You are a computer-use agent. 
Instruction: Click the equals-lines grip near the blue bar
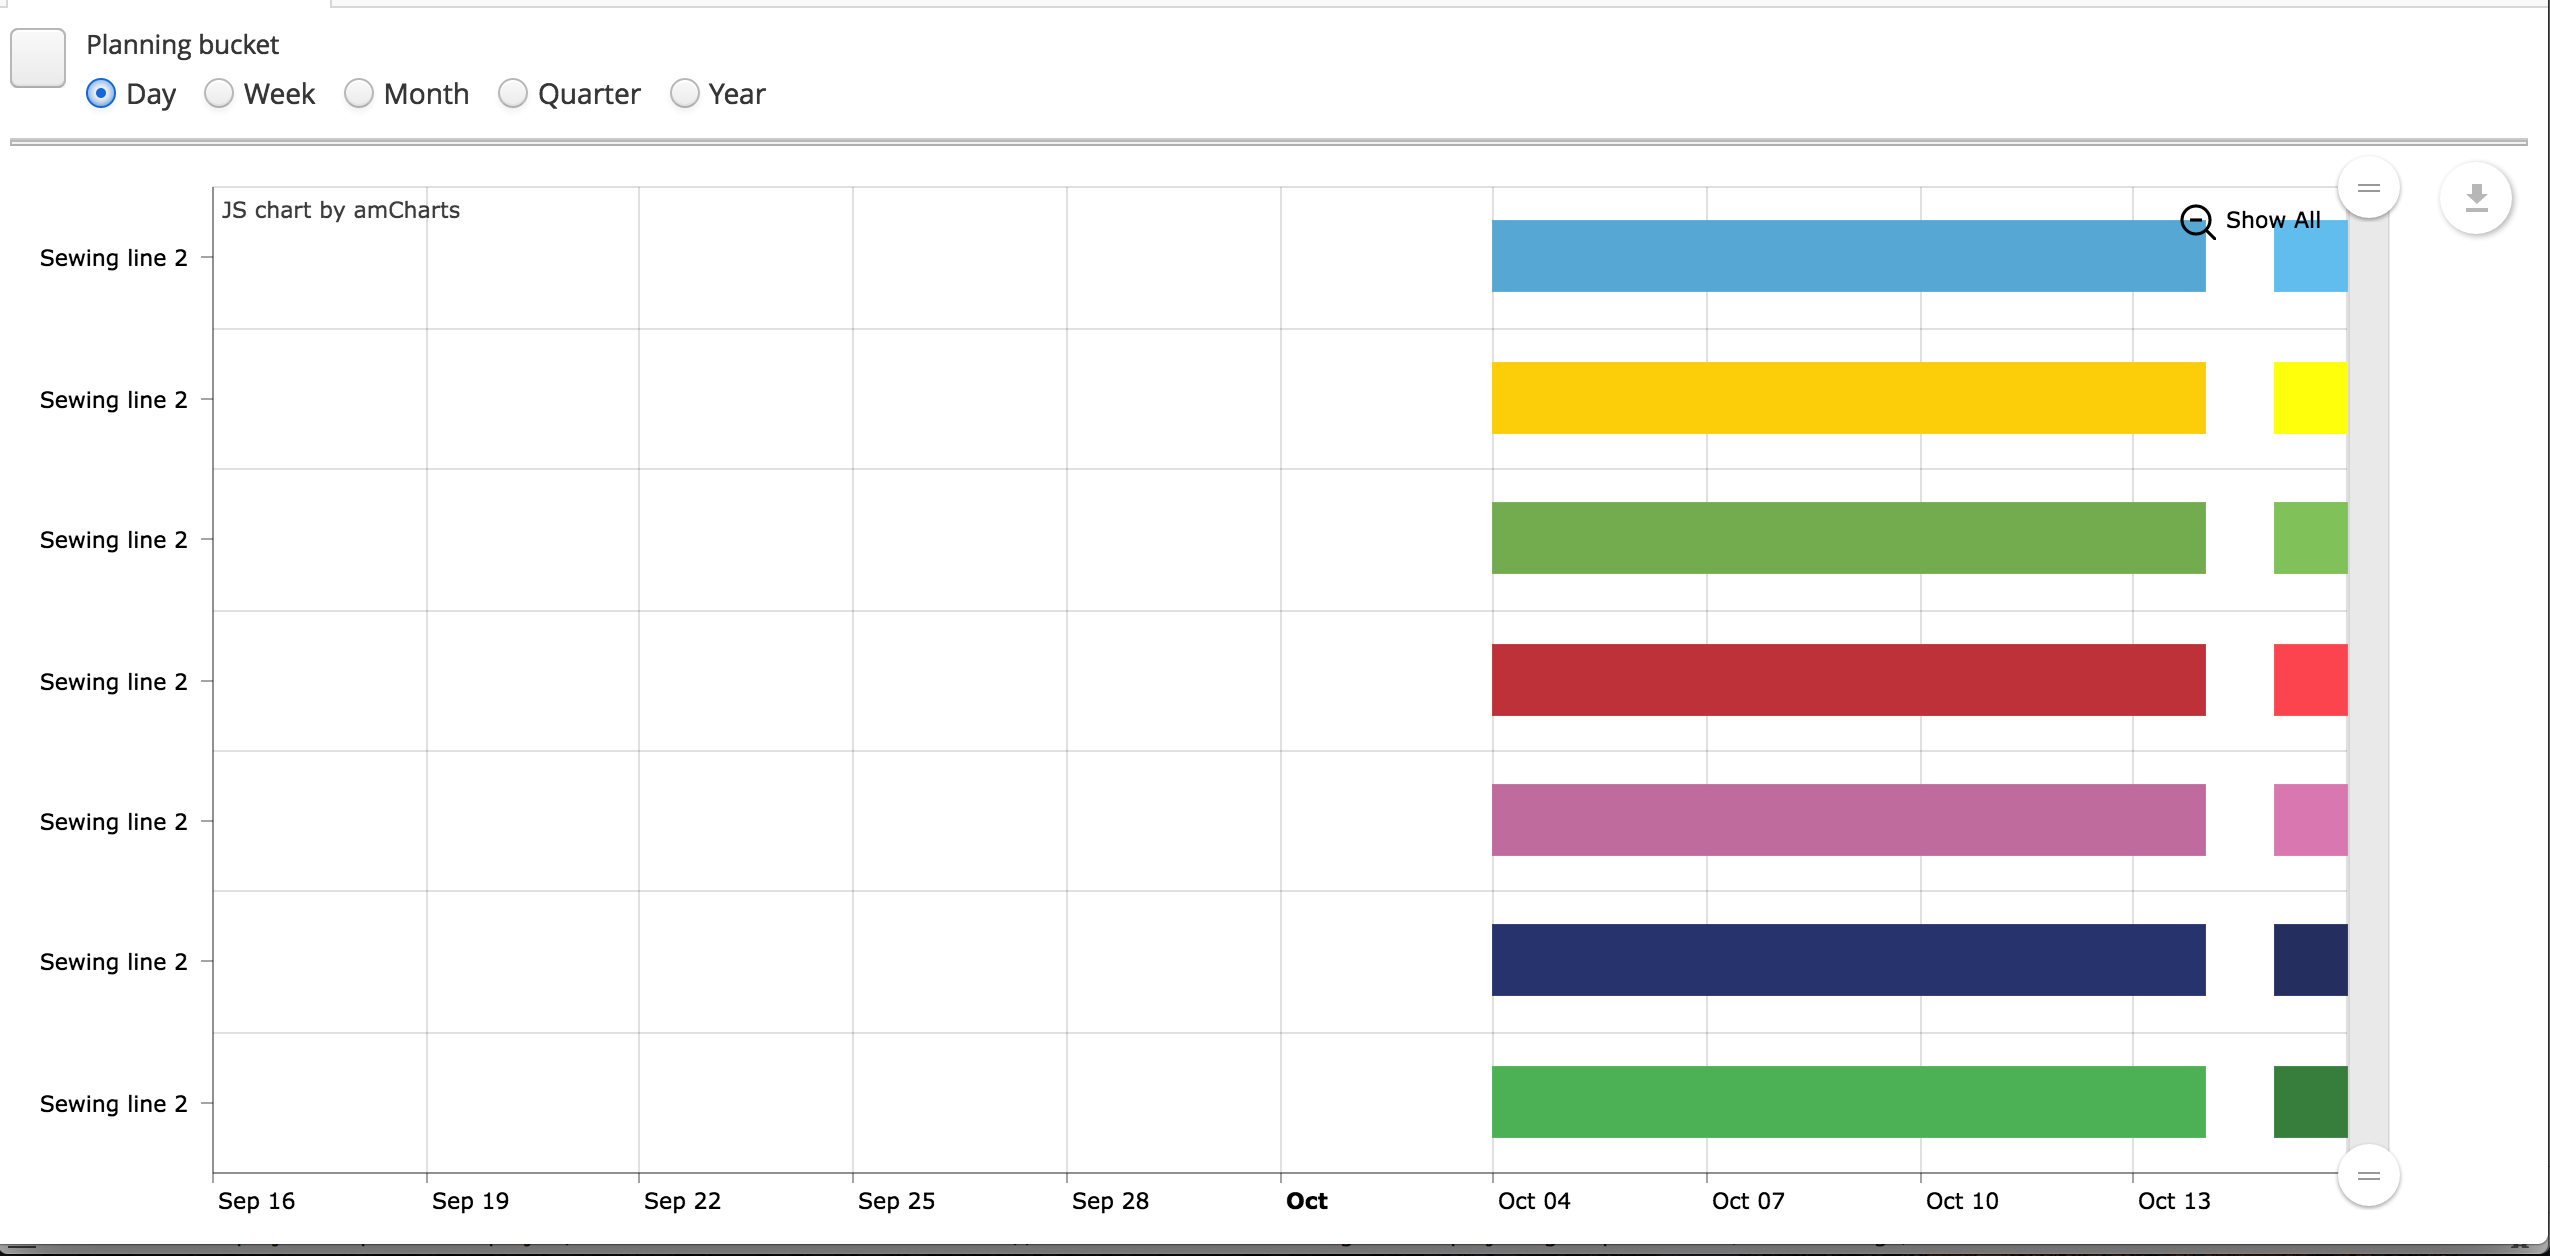pyautogui.click(x=2369, y=187)
